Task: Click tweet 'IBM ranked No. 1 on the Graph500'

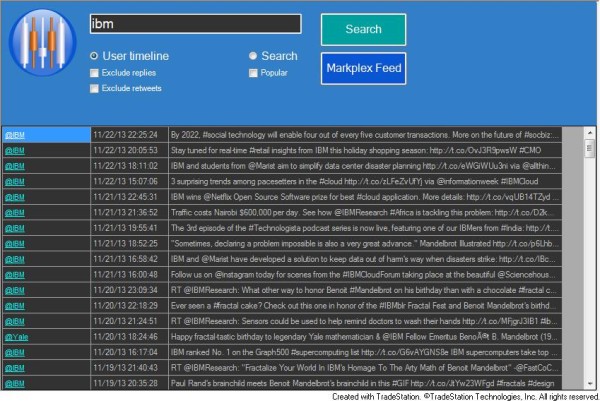Action: [x=365, y=352]
